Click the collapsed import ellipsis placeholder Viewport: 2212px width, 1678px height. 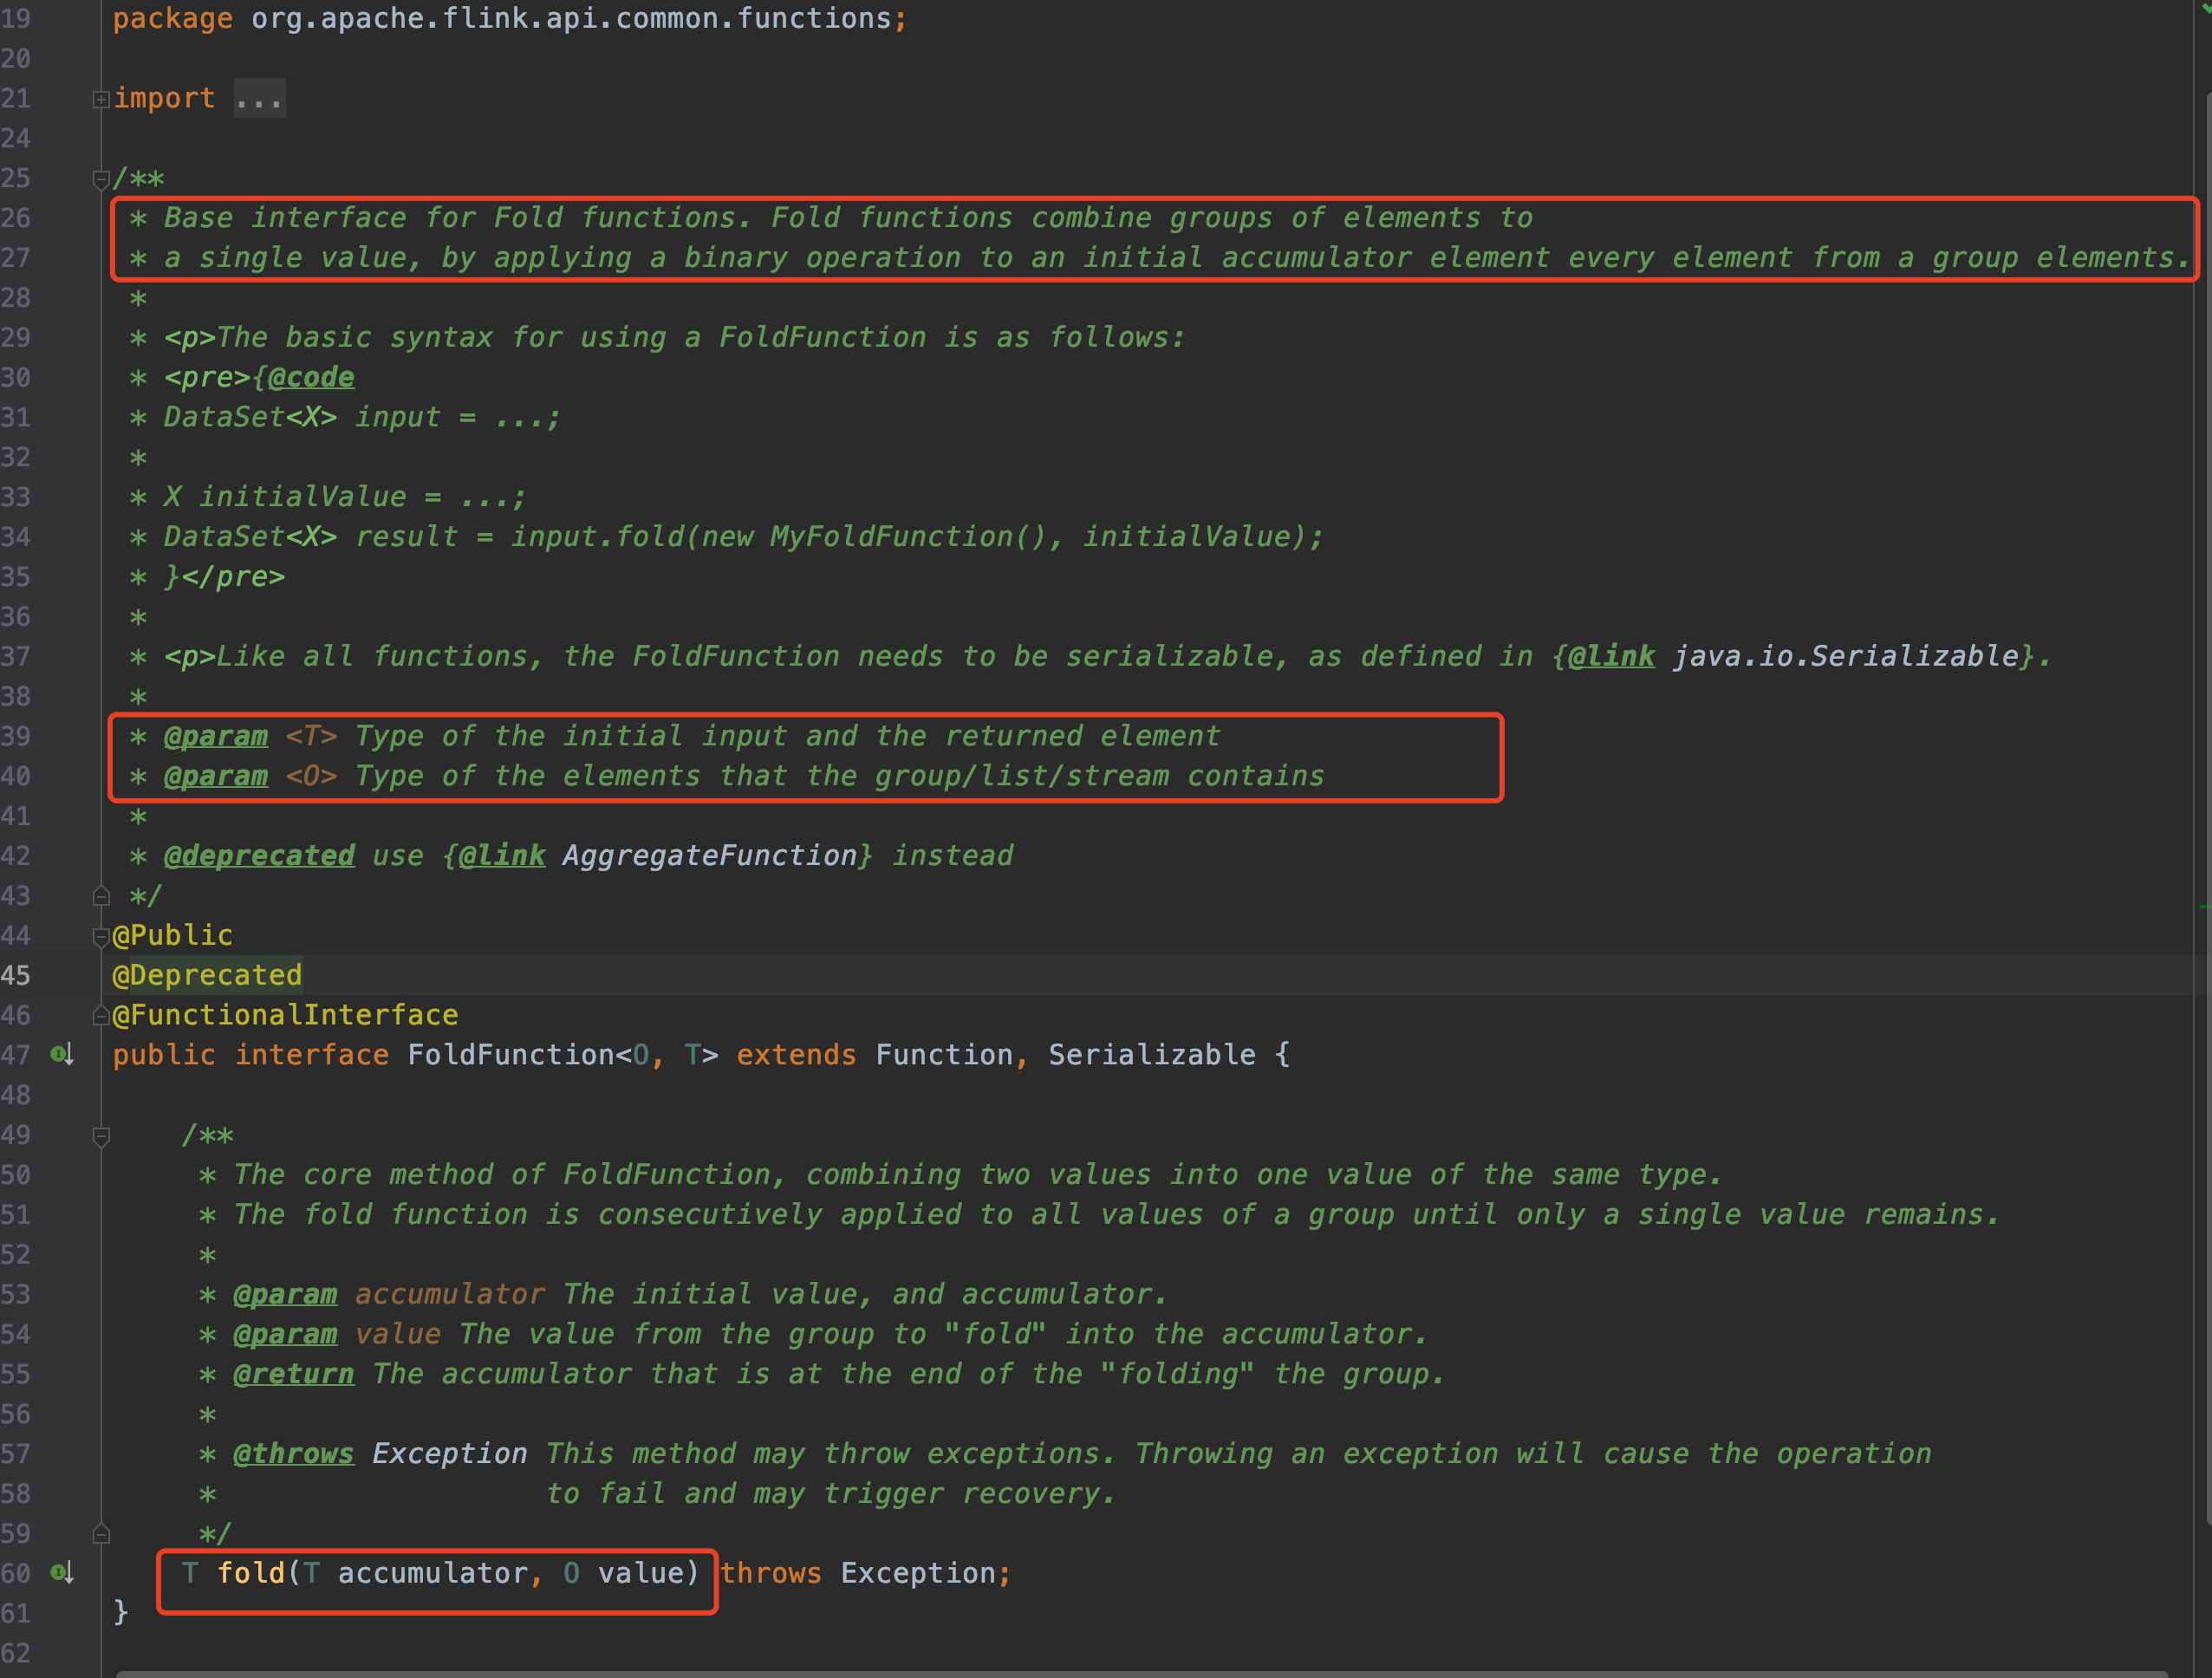click(x=260, y=98)
